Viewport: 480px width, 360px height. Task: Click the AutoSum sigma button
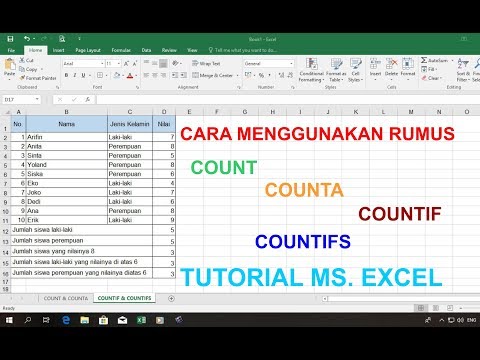click(x=434, y=60)
